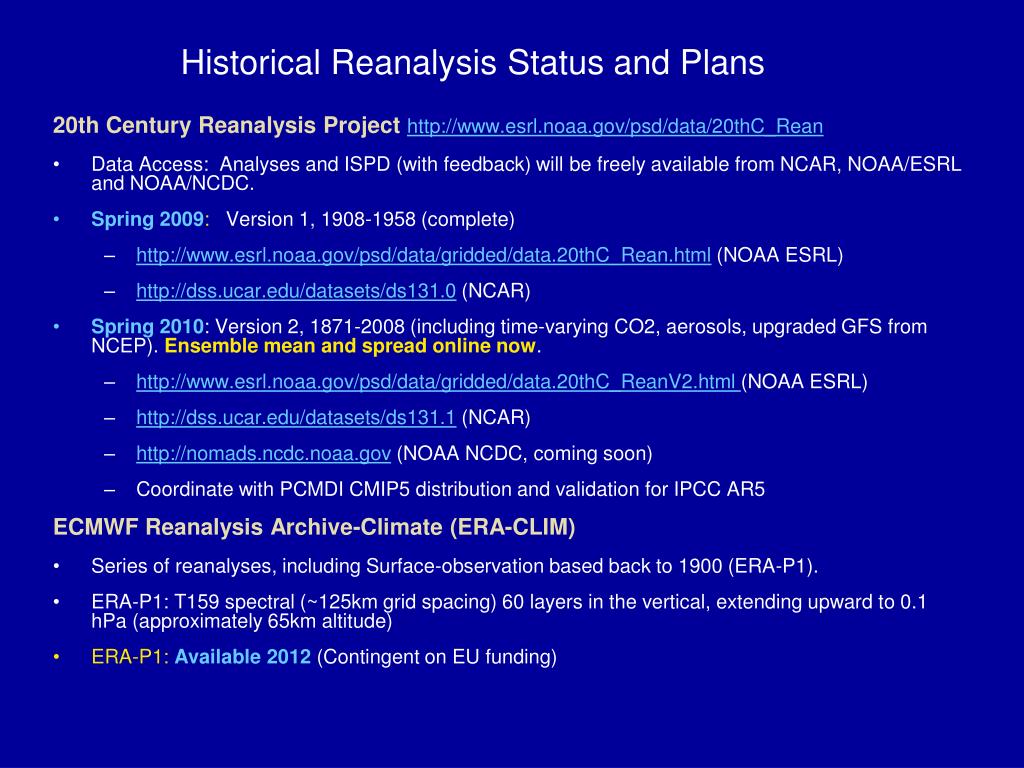Viewport: 1024px width, 768px height.
Task: Select the ECMWF Reanalysis Archive-Climate (ERA-CLIM) heading
Action: (314, 527)
